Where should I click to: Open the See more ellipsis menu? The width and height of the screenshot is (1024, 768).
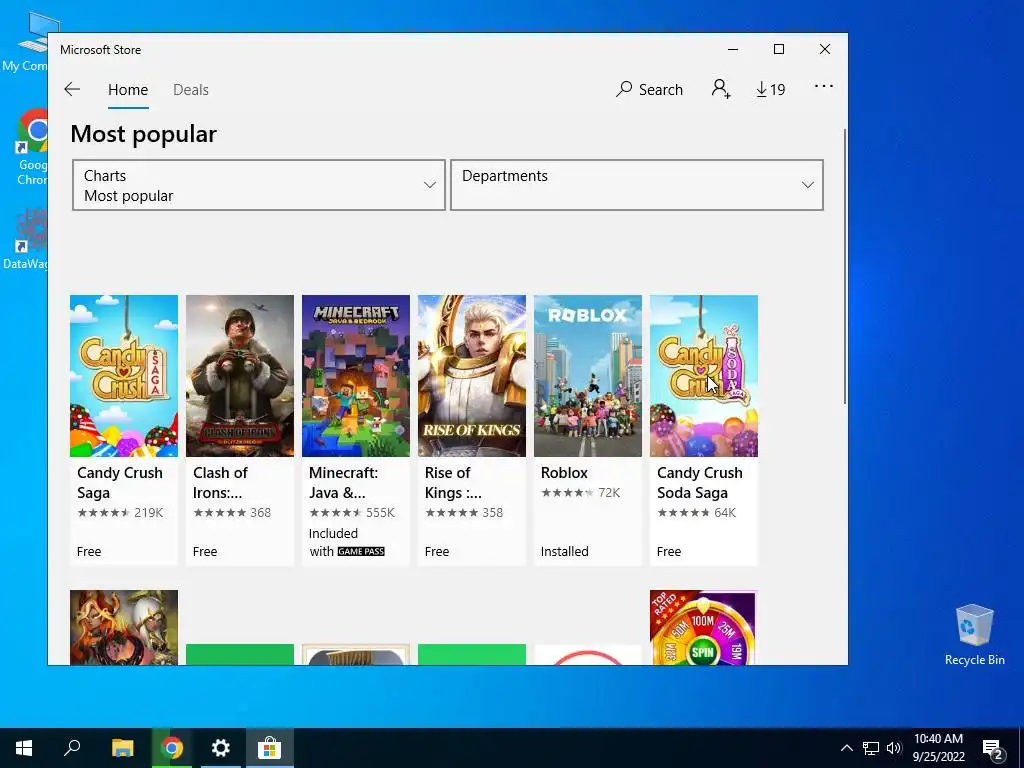(x=824, y=86)
